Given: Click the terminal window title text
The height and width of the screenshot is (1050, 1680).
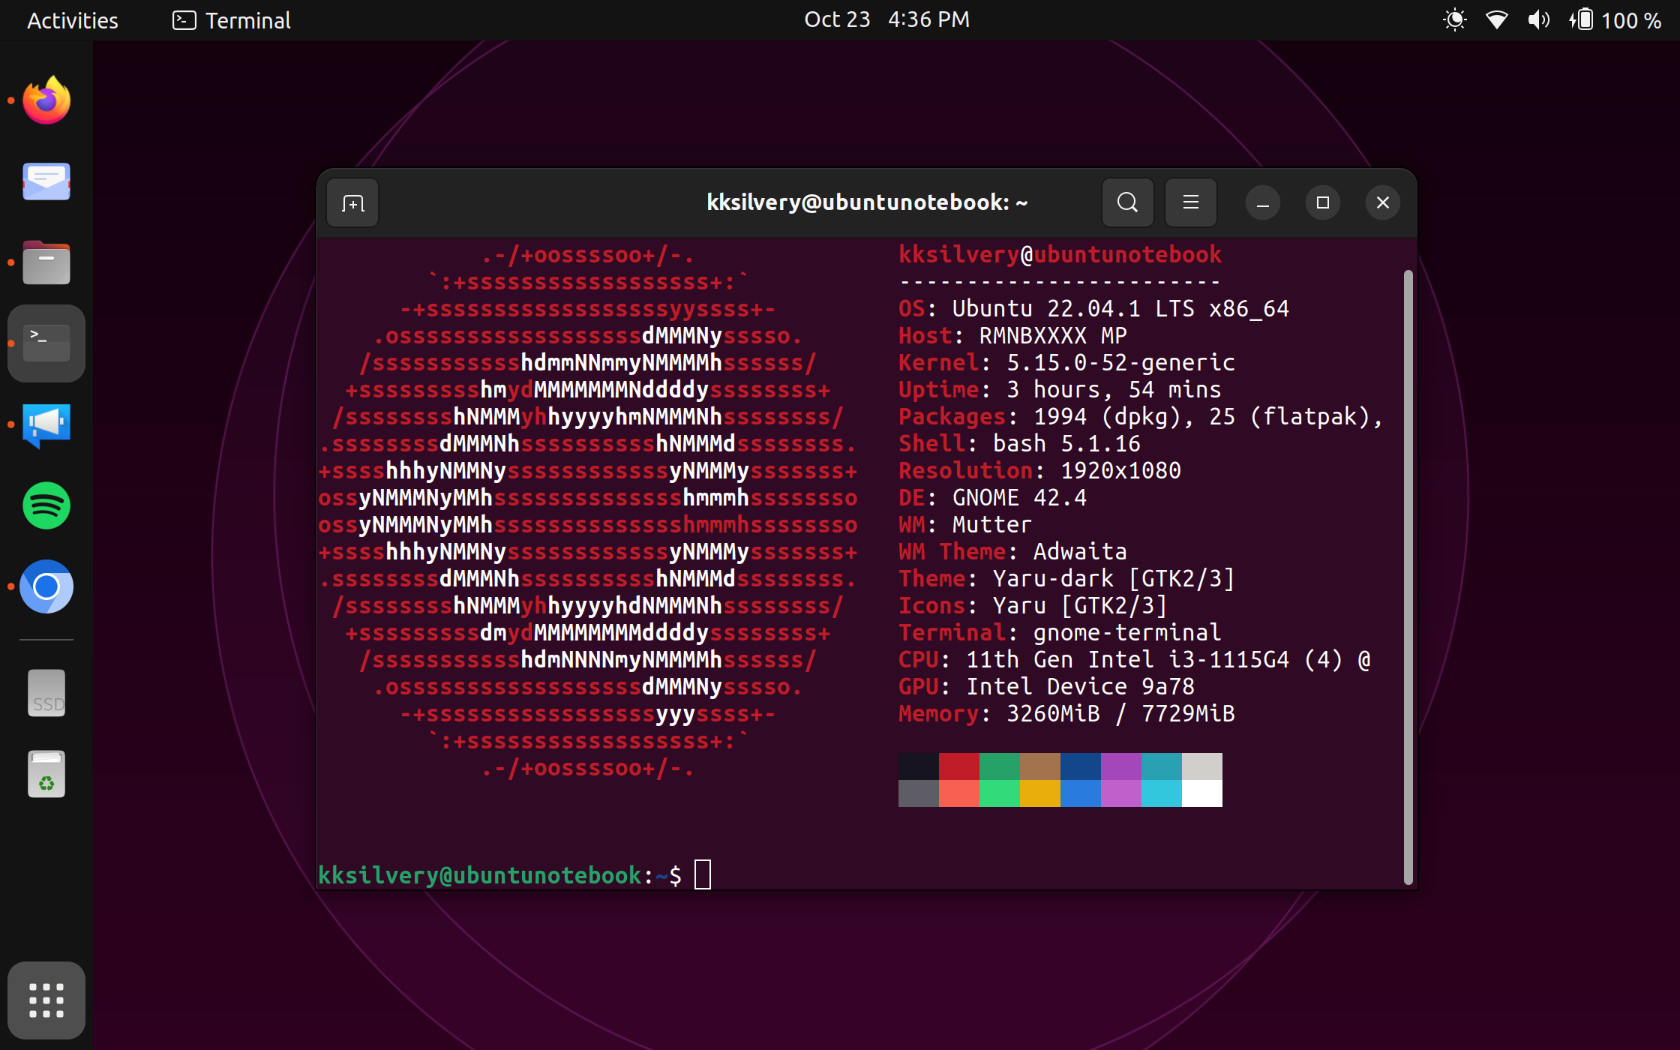Looking at the screenshot, I should pyautogui.click(x=867, y=203).
